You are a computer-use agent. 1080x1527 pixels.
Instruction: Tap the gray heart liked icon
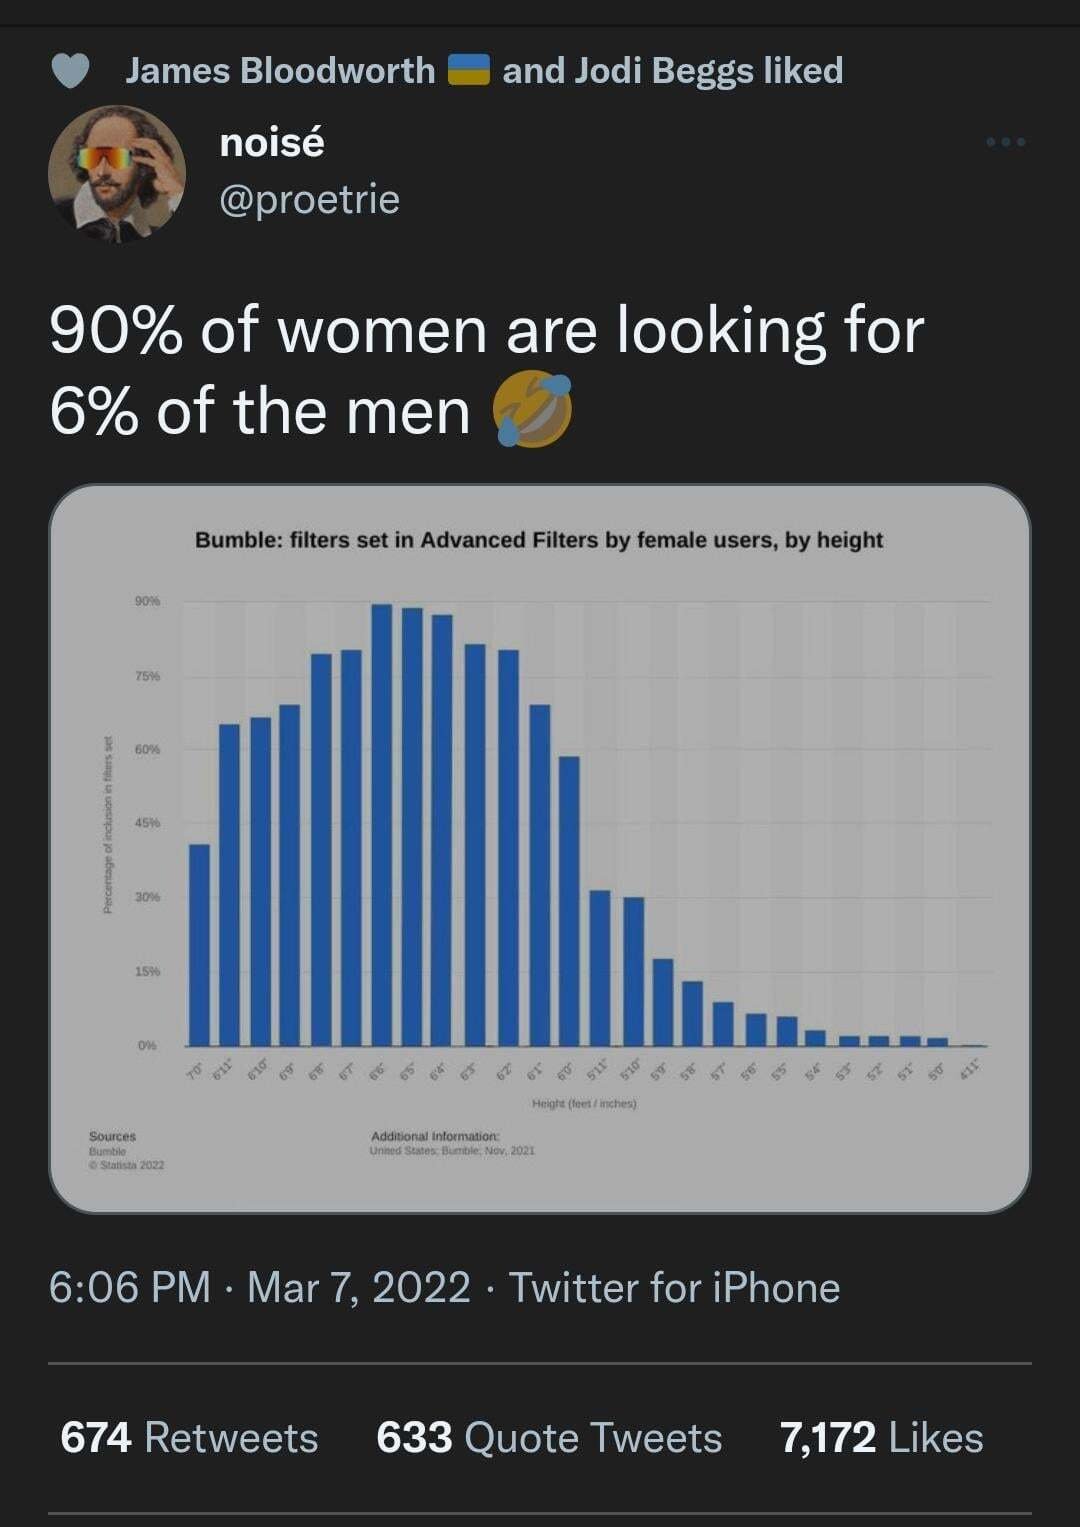(x=70, y=71)
